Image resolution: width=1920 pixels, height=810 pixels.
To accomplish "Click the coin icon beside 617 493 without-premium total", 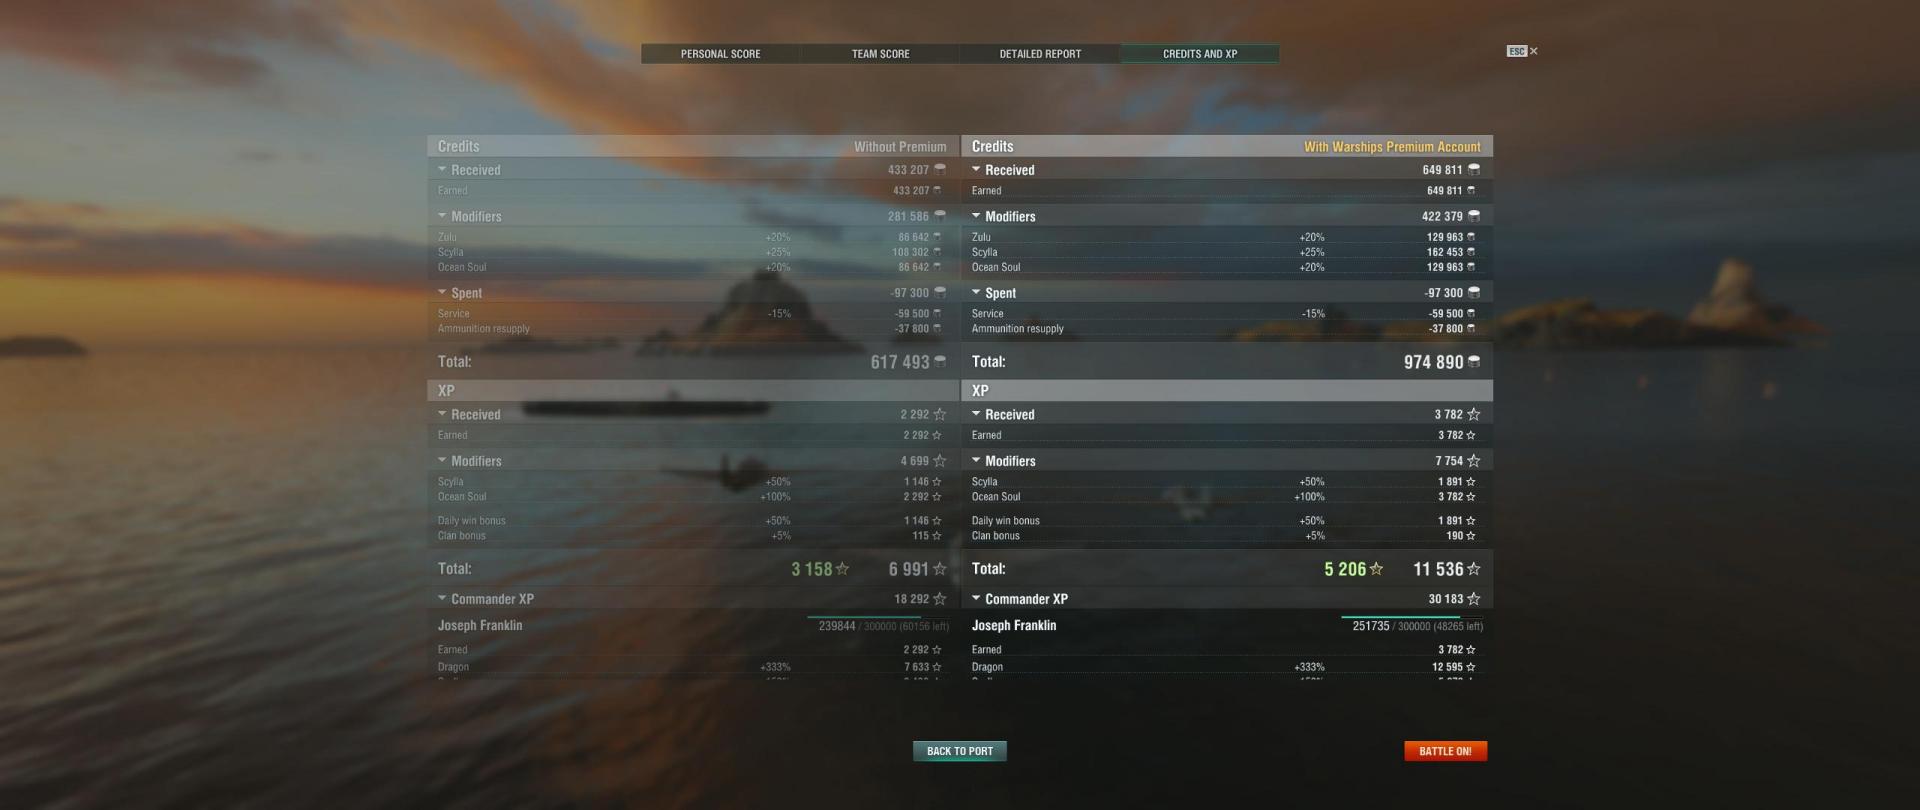I will click(x=940, y=362).
